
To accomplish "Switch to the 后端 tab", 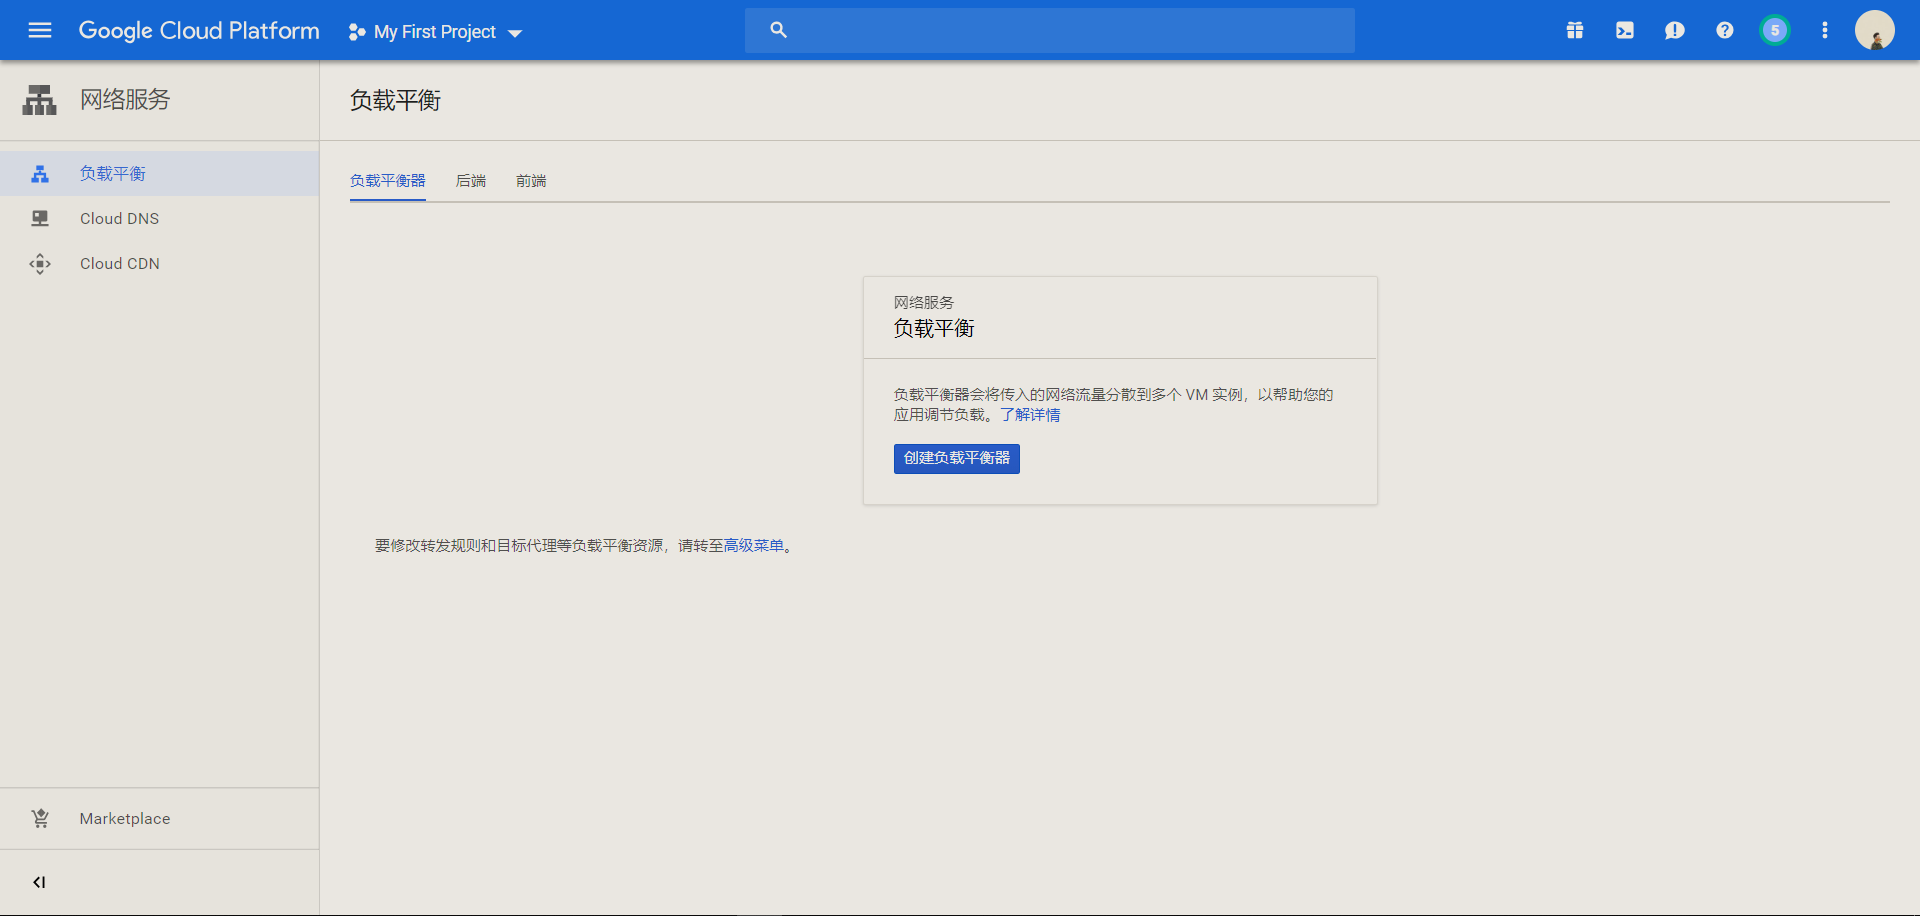I will click(471, 181).
